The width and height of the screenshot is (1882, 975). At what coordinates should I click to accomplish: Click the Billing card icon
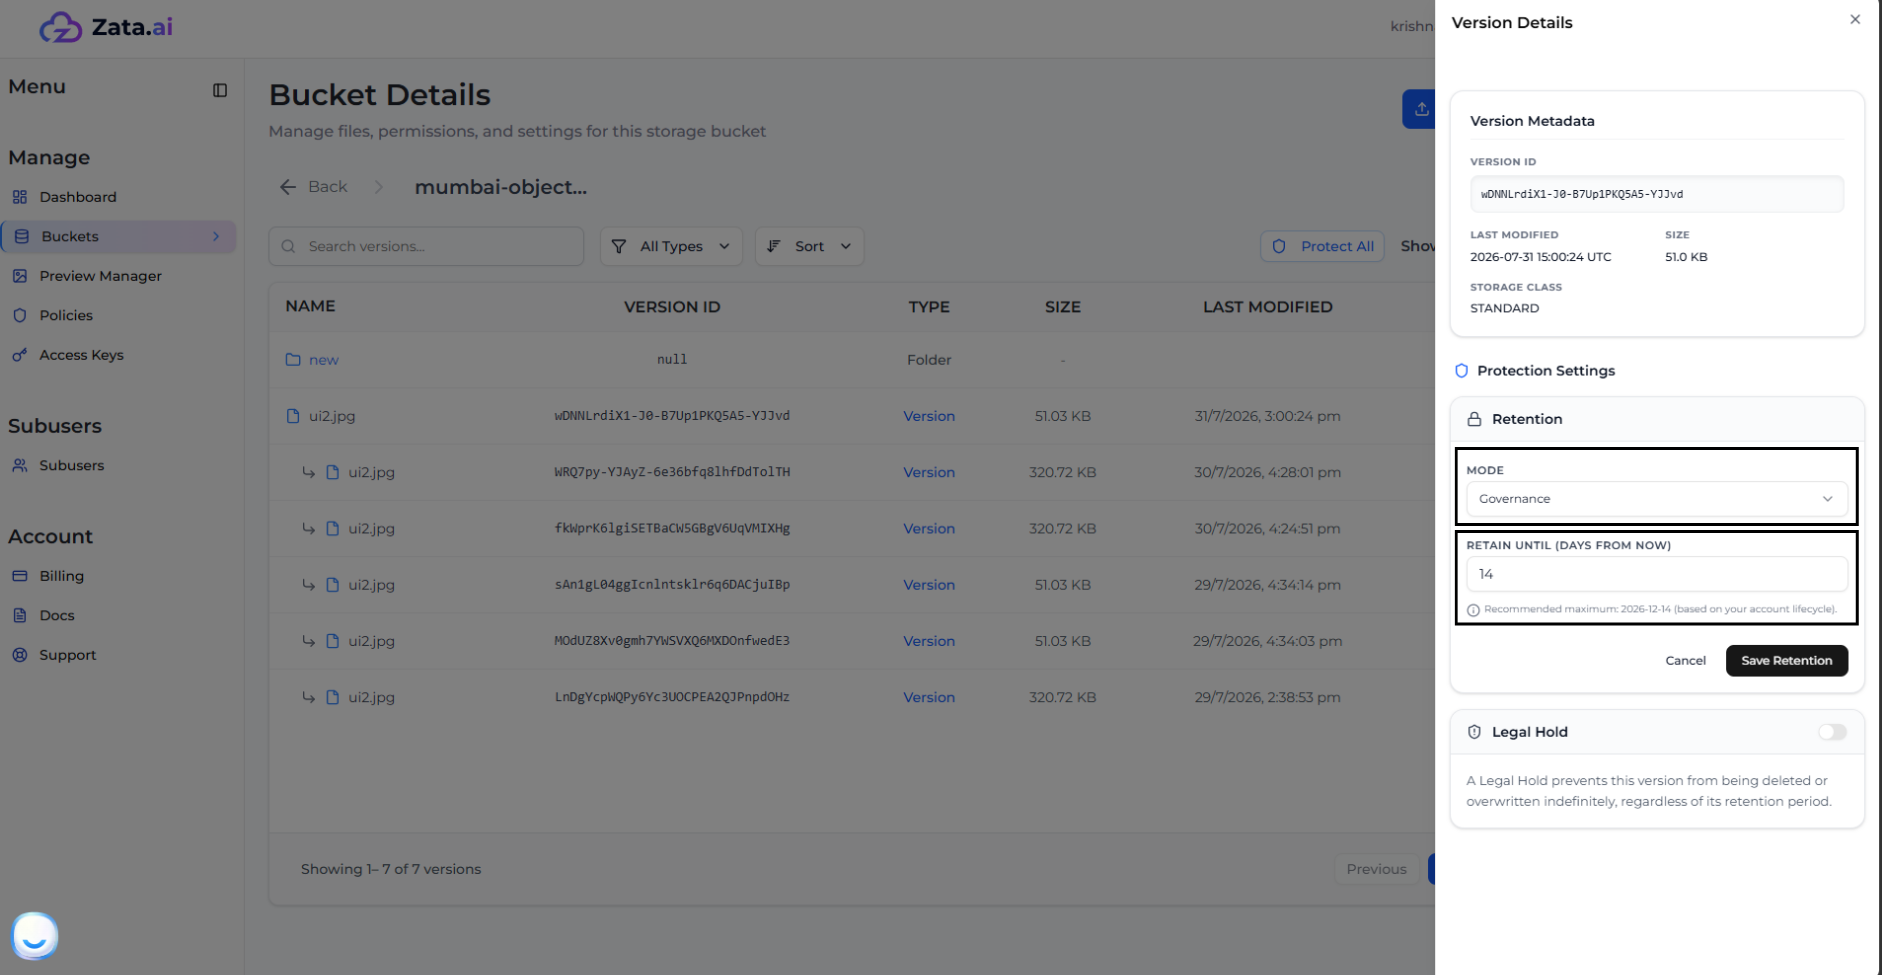[x=20, y=576]
